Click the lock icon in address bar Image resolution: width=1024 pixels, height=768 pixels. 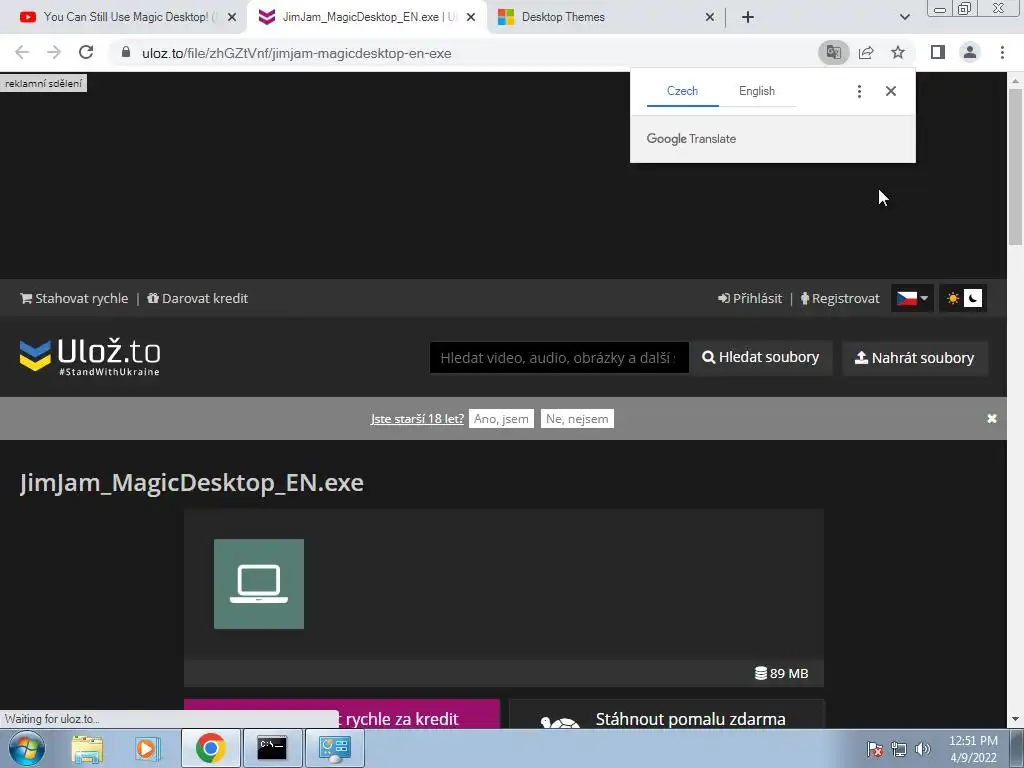pyautogui.click(x=126, y=52)
